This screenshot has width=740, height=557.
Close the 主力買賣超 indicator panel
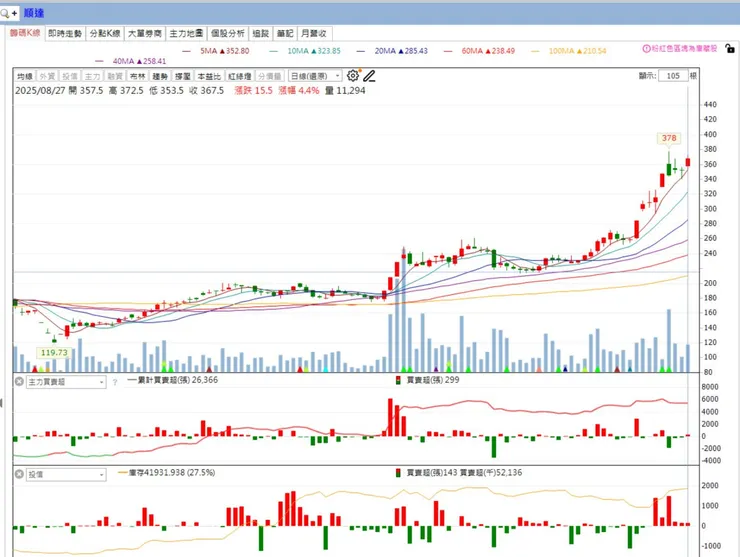pyautogui.click(x=19, y=381)
